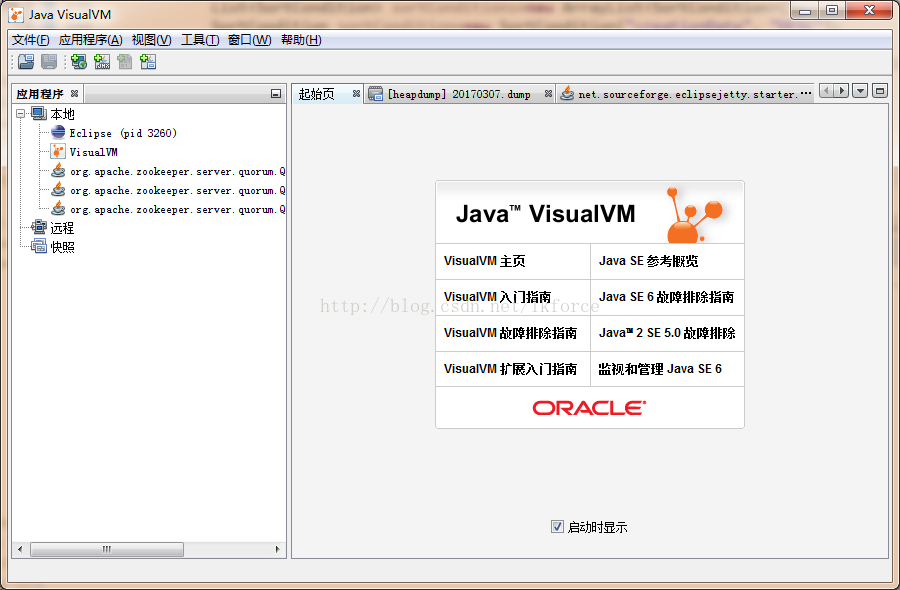Screen dimensions: 900x590
Task: Click the applications panel horizontal scrollbar thumb
Action: pos(107,549)
